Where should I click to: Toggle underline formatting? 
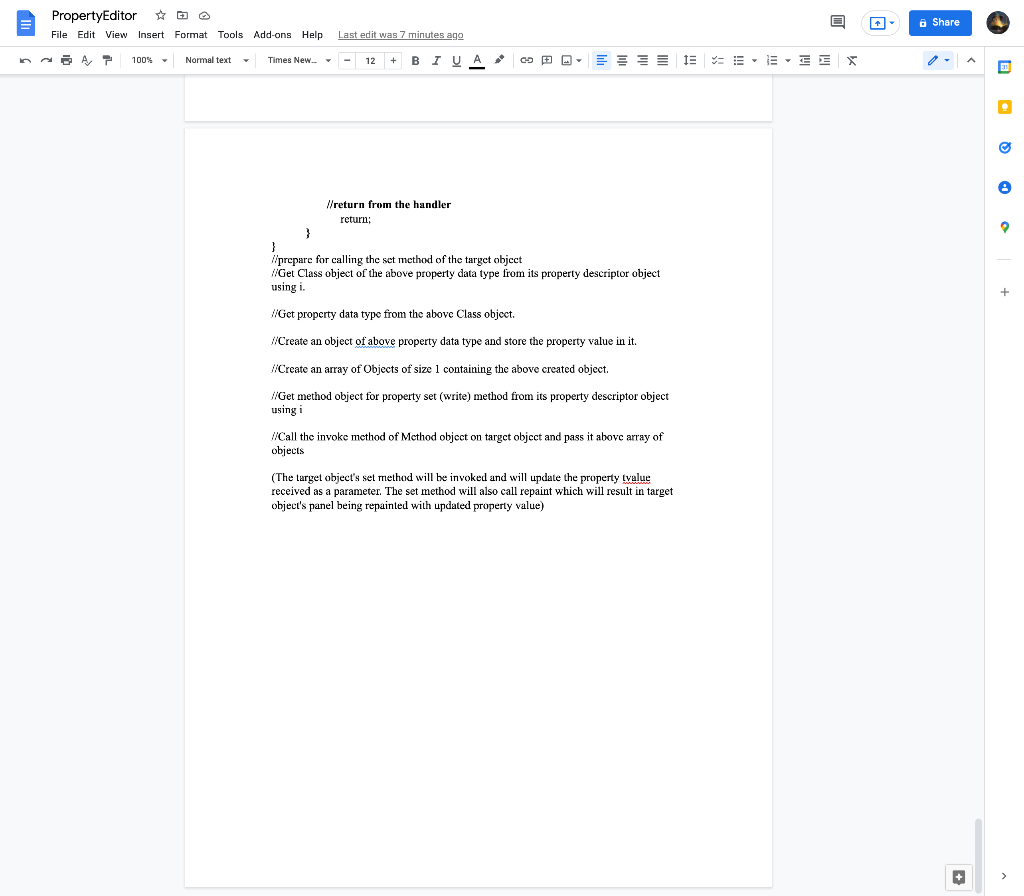pyautogui.click(x=457, y=60)
